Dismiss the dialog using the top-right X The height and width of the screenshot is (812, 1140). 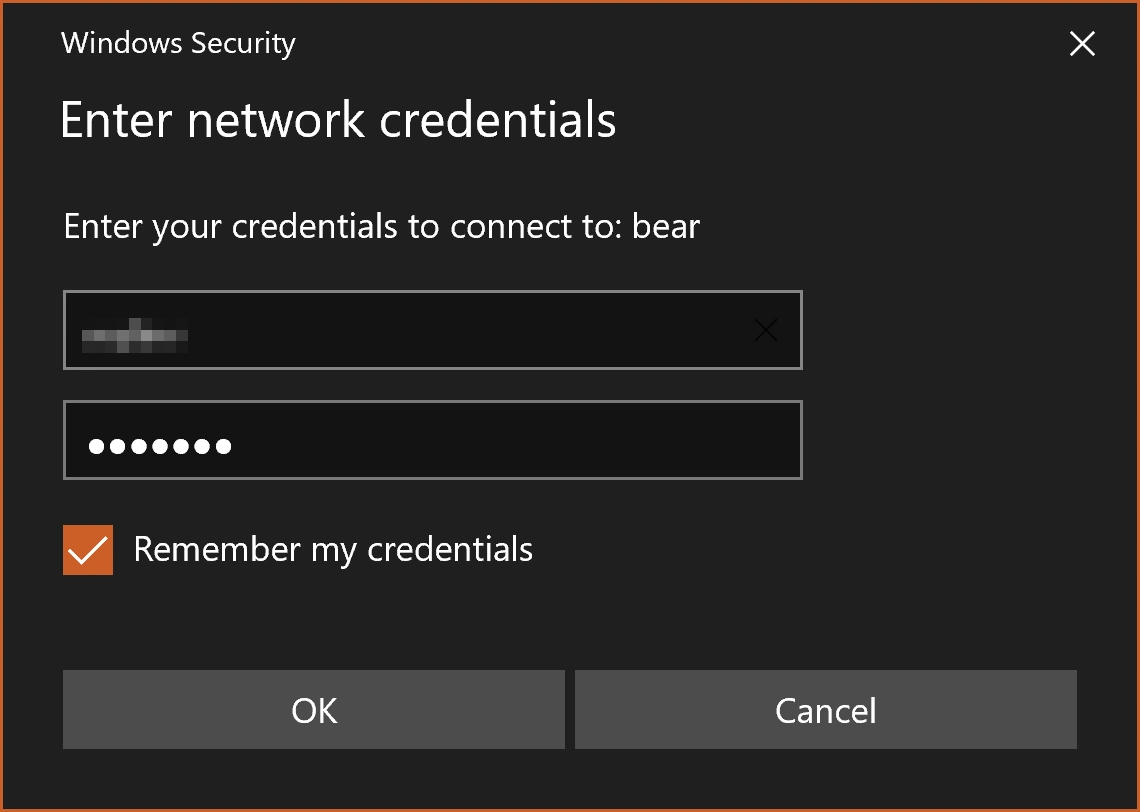tap(1082, 44)
